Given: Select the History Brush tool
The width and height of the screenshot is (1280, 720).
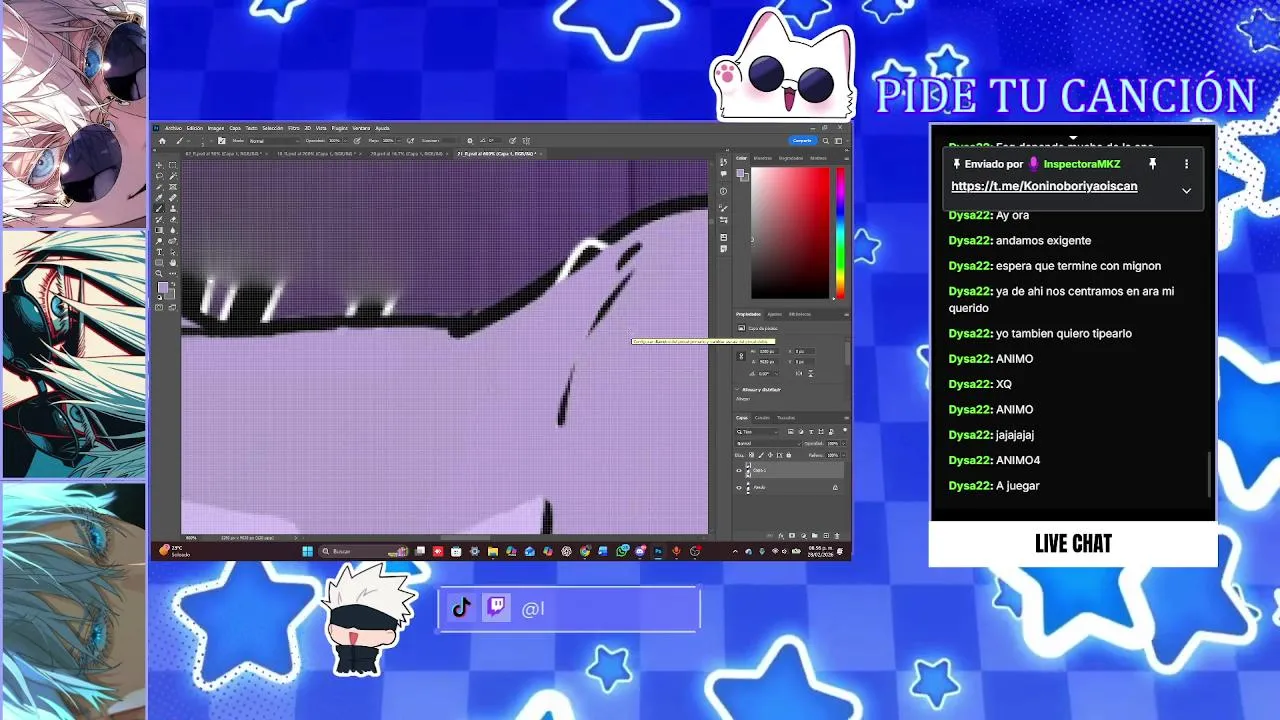Looking at the screenshot, I should pyautogui.click(x=159, y=220).
